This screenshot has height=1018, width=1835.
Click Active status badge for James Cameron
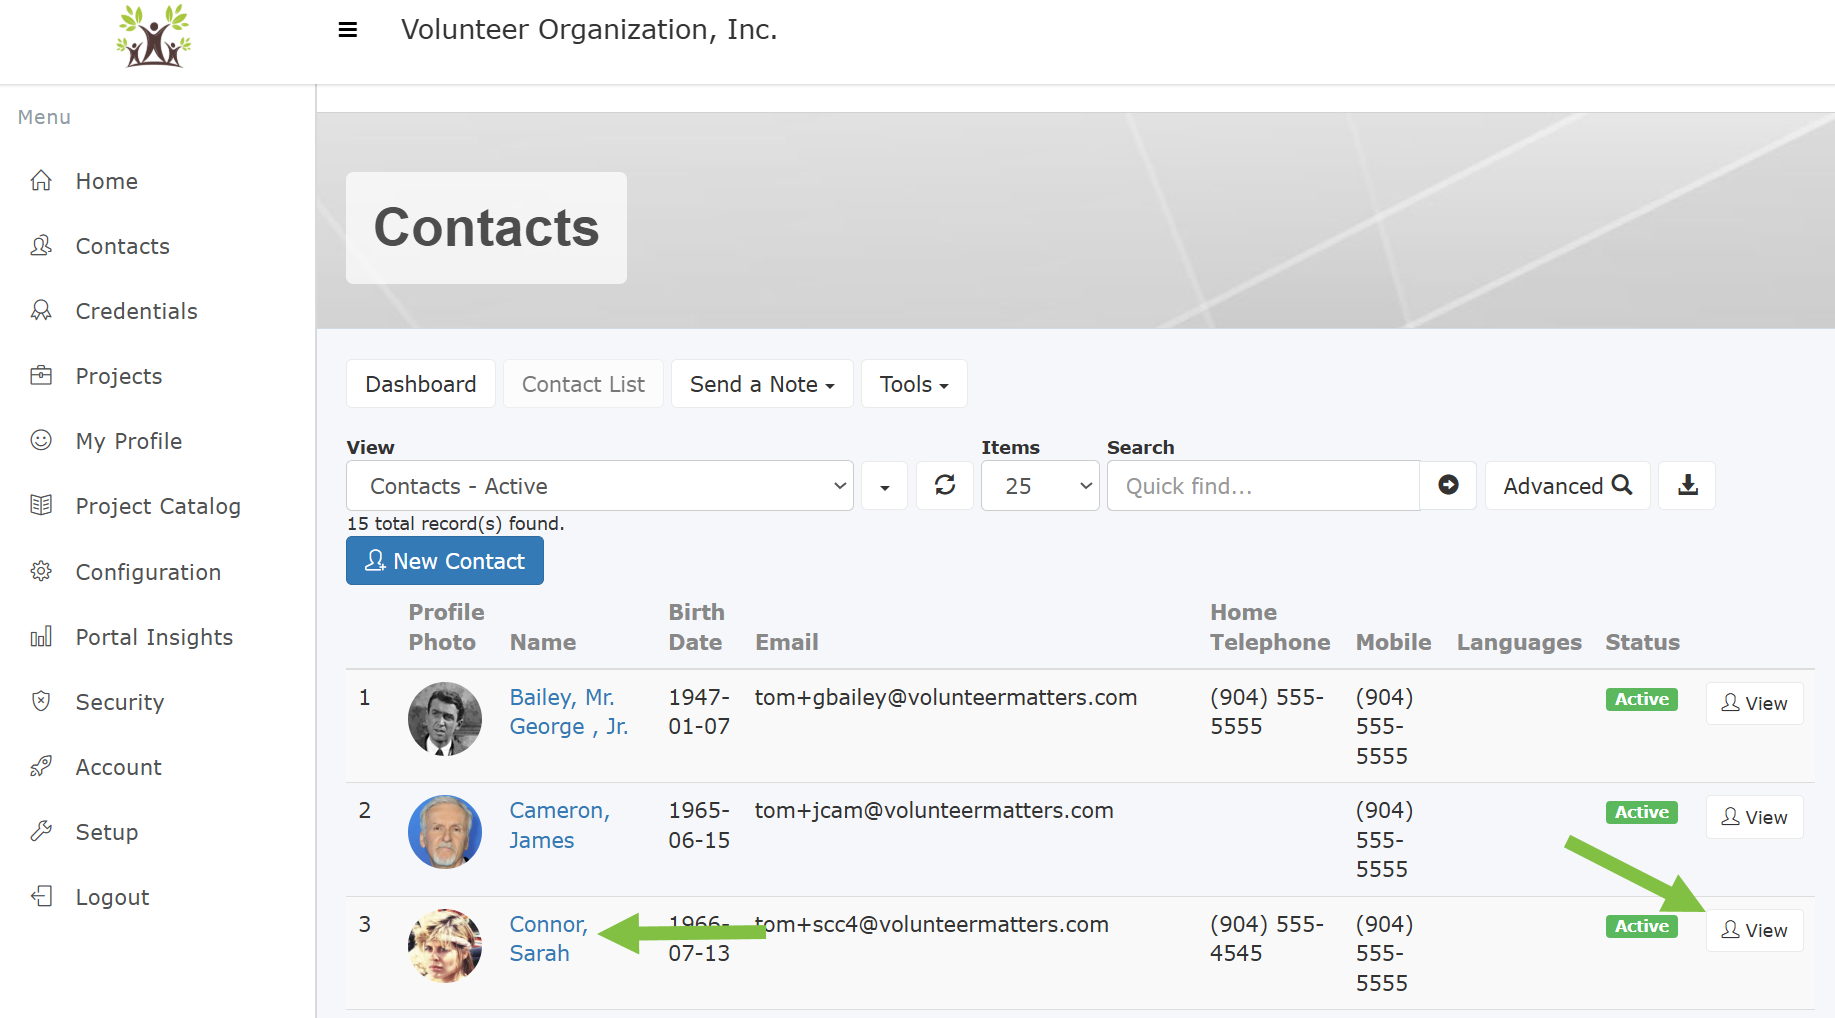coord(1641,812)
